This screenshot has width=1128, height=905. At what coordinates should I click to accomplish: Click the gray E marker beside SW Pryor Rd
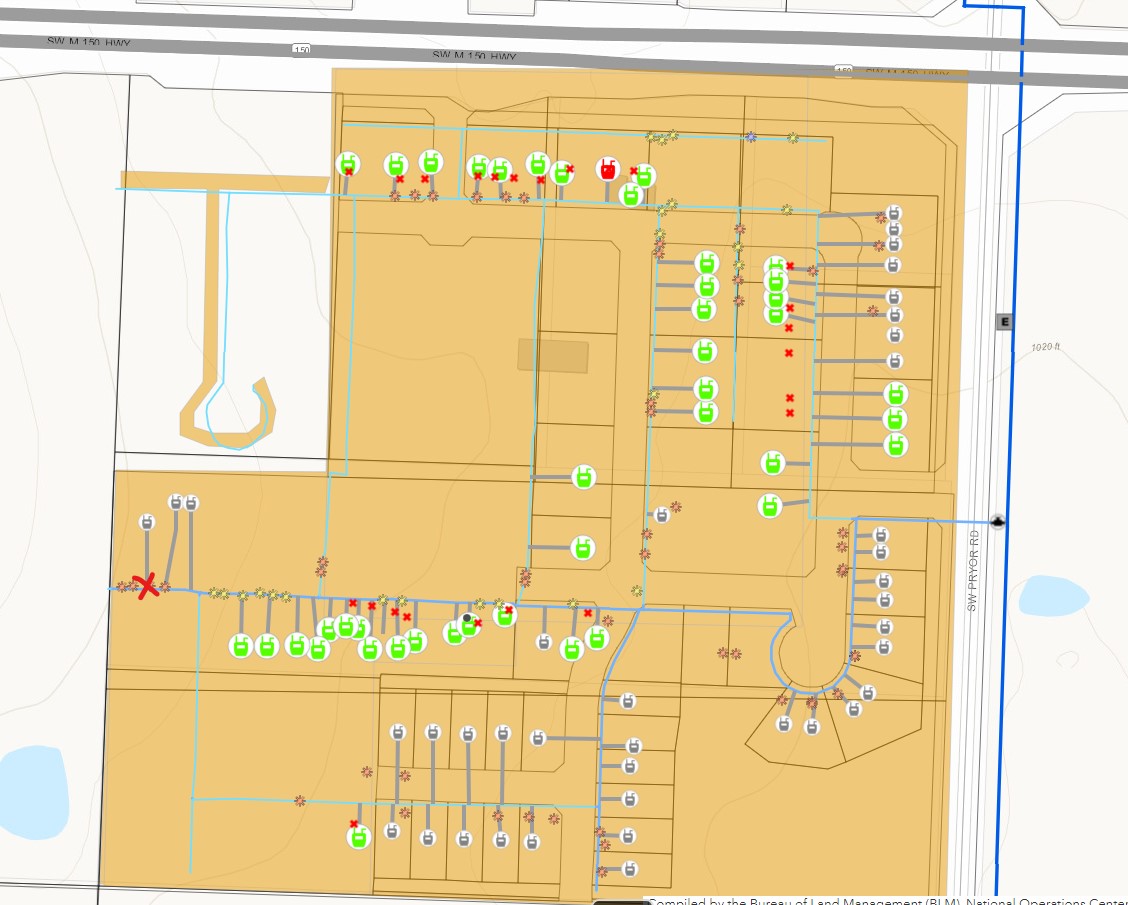[1005, 321]
